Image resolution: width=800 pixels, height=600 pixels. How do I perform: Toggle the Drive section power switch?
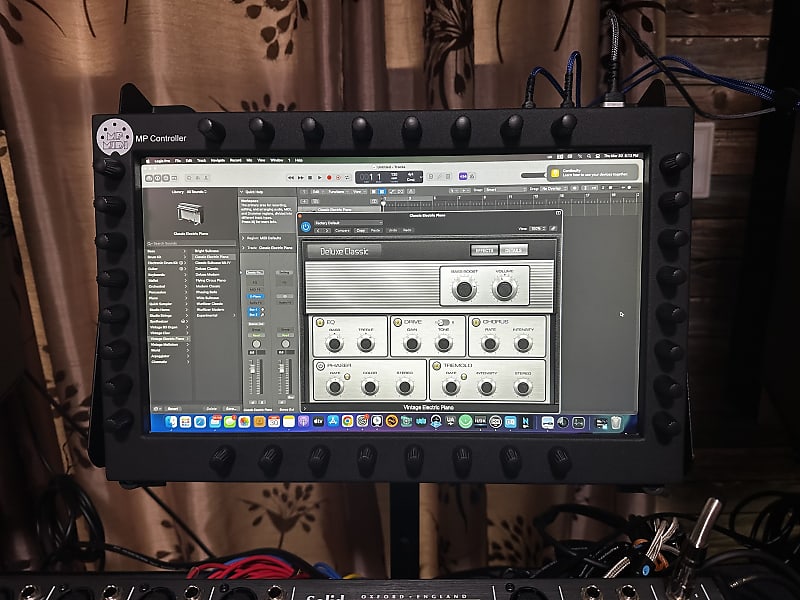click(x=397, y=321)
